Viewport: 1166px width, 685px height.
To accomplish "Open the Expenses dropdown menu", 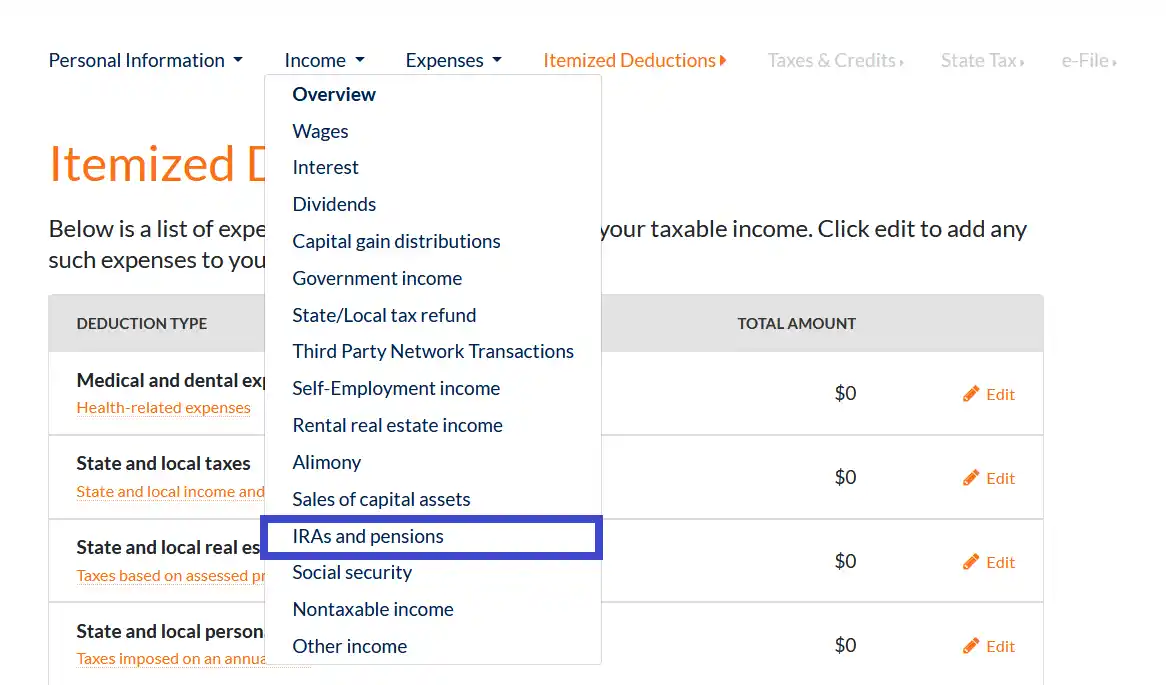I will (x=453, y=61).
